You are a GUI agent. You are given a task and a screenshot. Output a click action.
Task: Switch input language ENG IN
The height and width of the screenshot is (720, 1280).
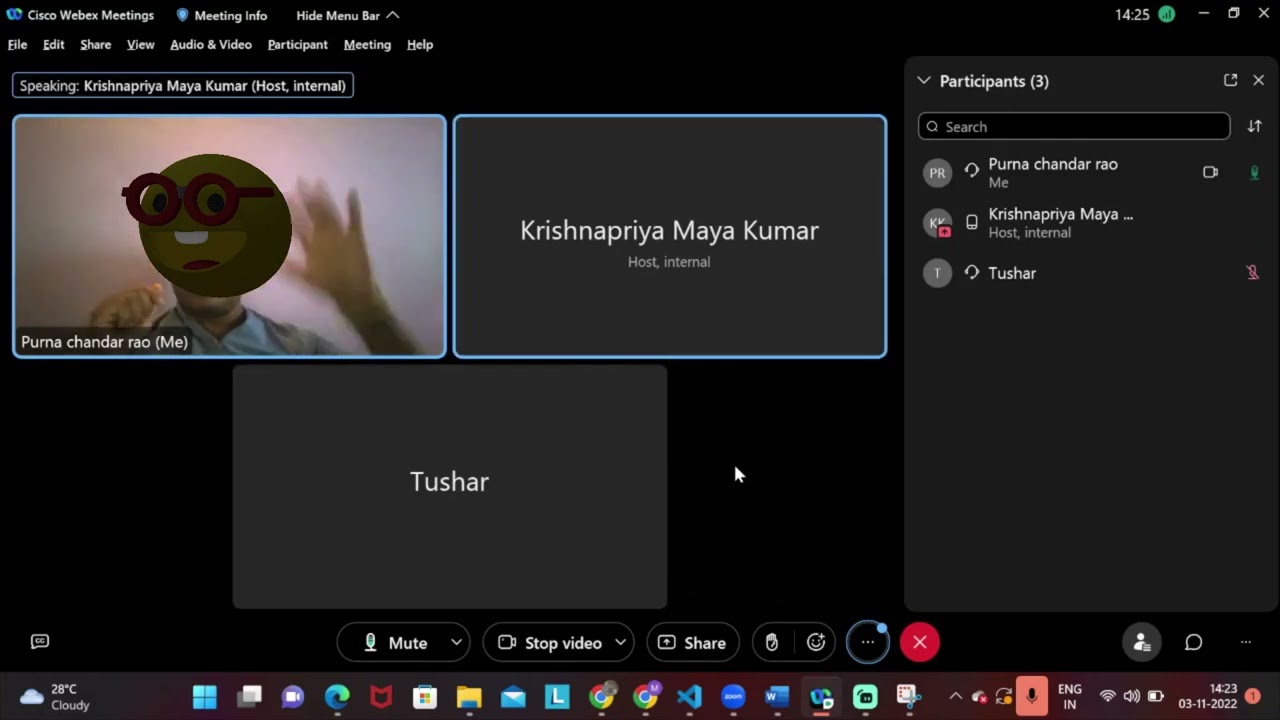tap(1070, 697)
